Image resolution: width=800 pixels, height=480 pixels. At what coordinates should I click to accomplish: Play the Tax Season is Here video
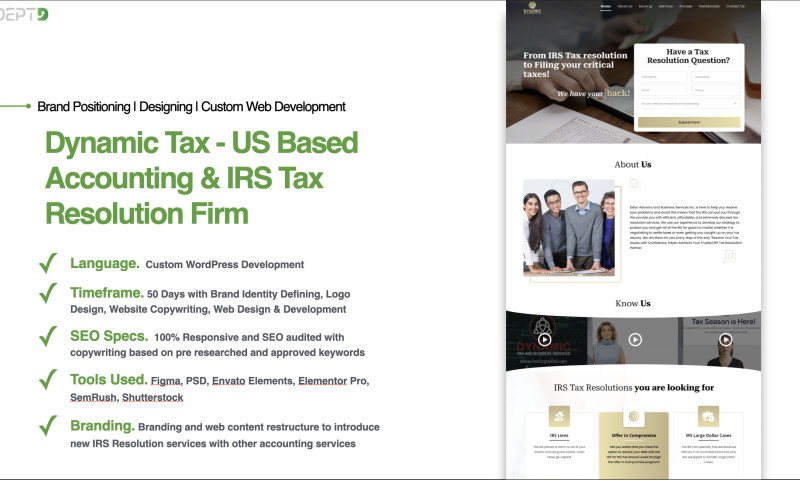[725, 338]
